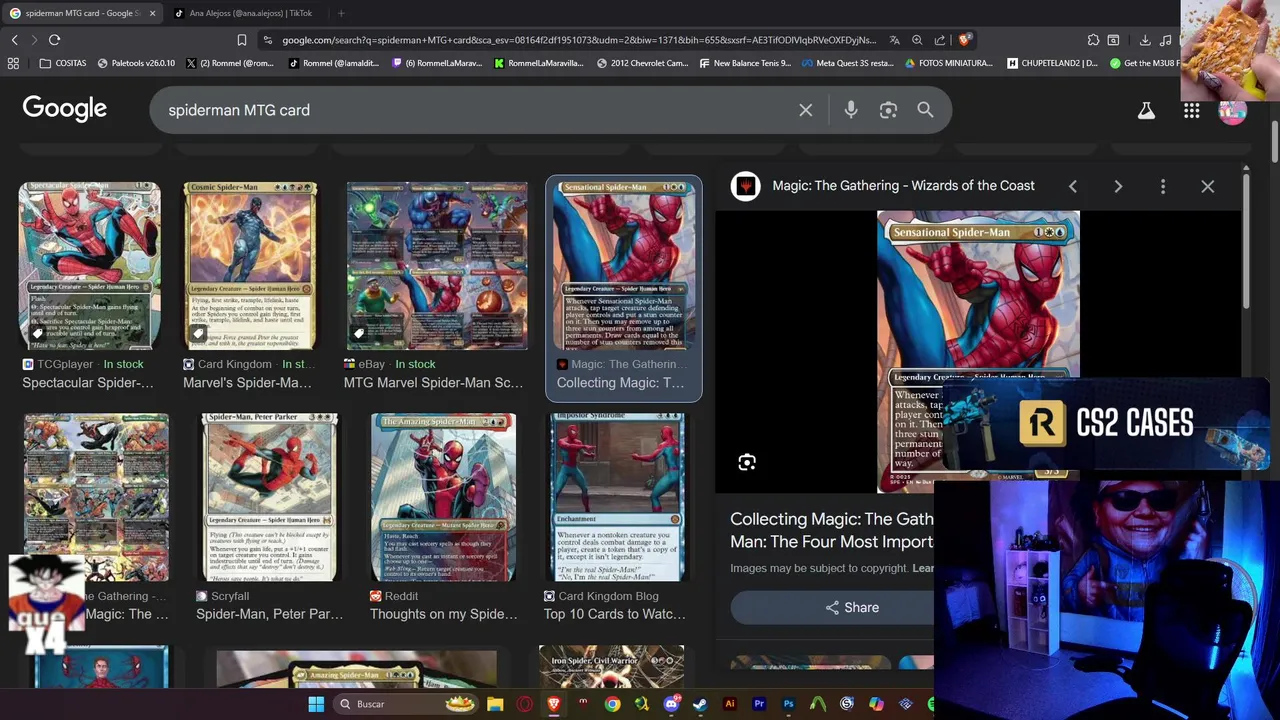Open the Amazing Spider-Man Reddit thumbnail
This screenshot has height=720, width=1280.
click(443, 497)
